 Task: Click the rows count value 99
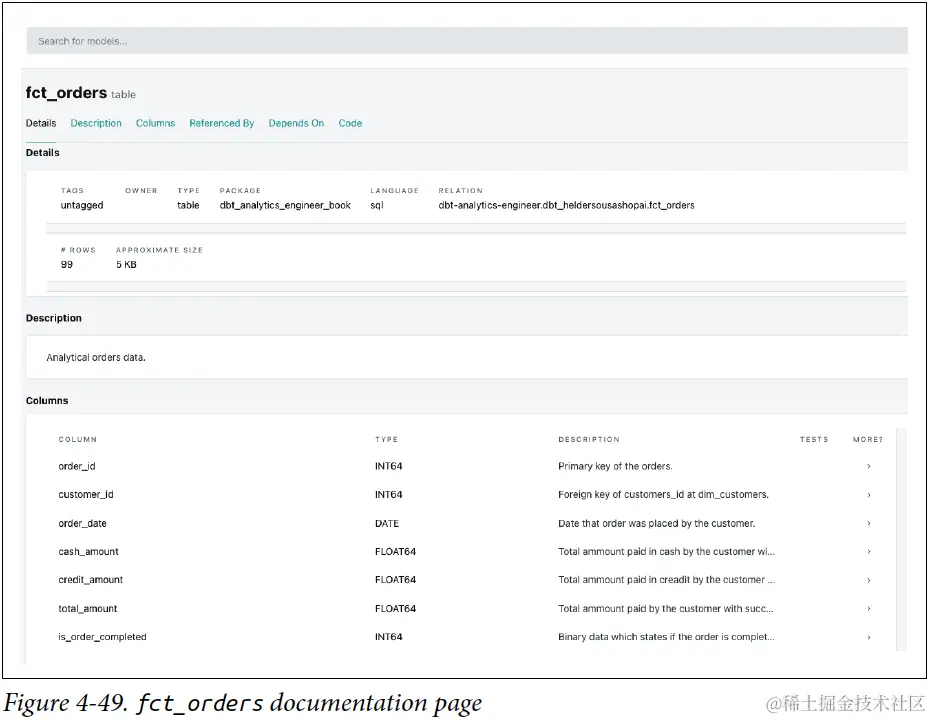click(x=67, y=265)
